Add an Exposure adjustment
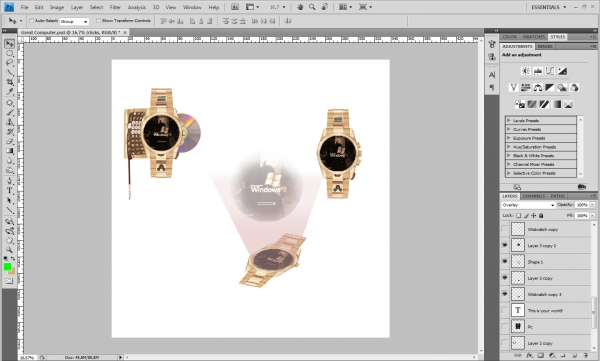This screenshot has height=361, width=600. (562, 71)
